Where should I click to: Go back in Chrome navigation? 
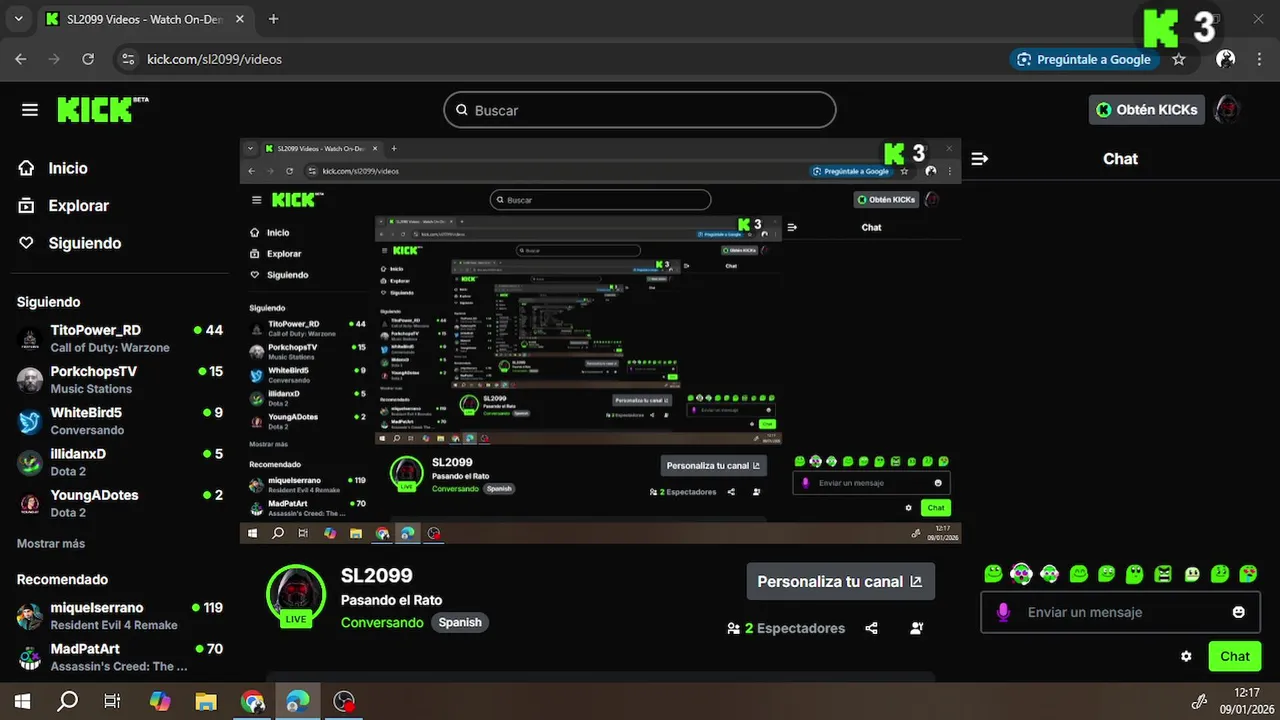[x=21, y=59]
